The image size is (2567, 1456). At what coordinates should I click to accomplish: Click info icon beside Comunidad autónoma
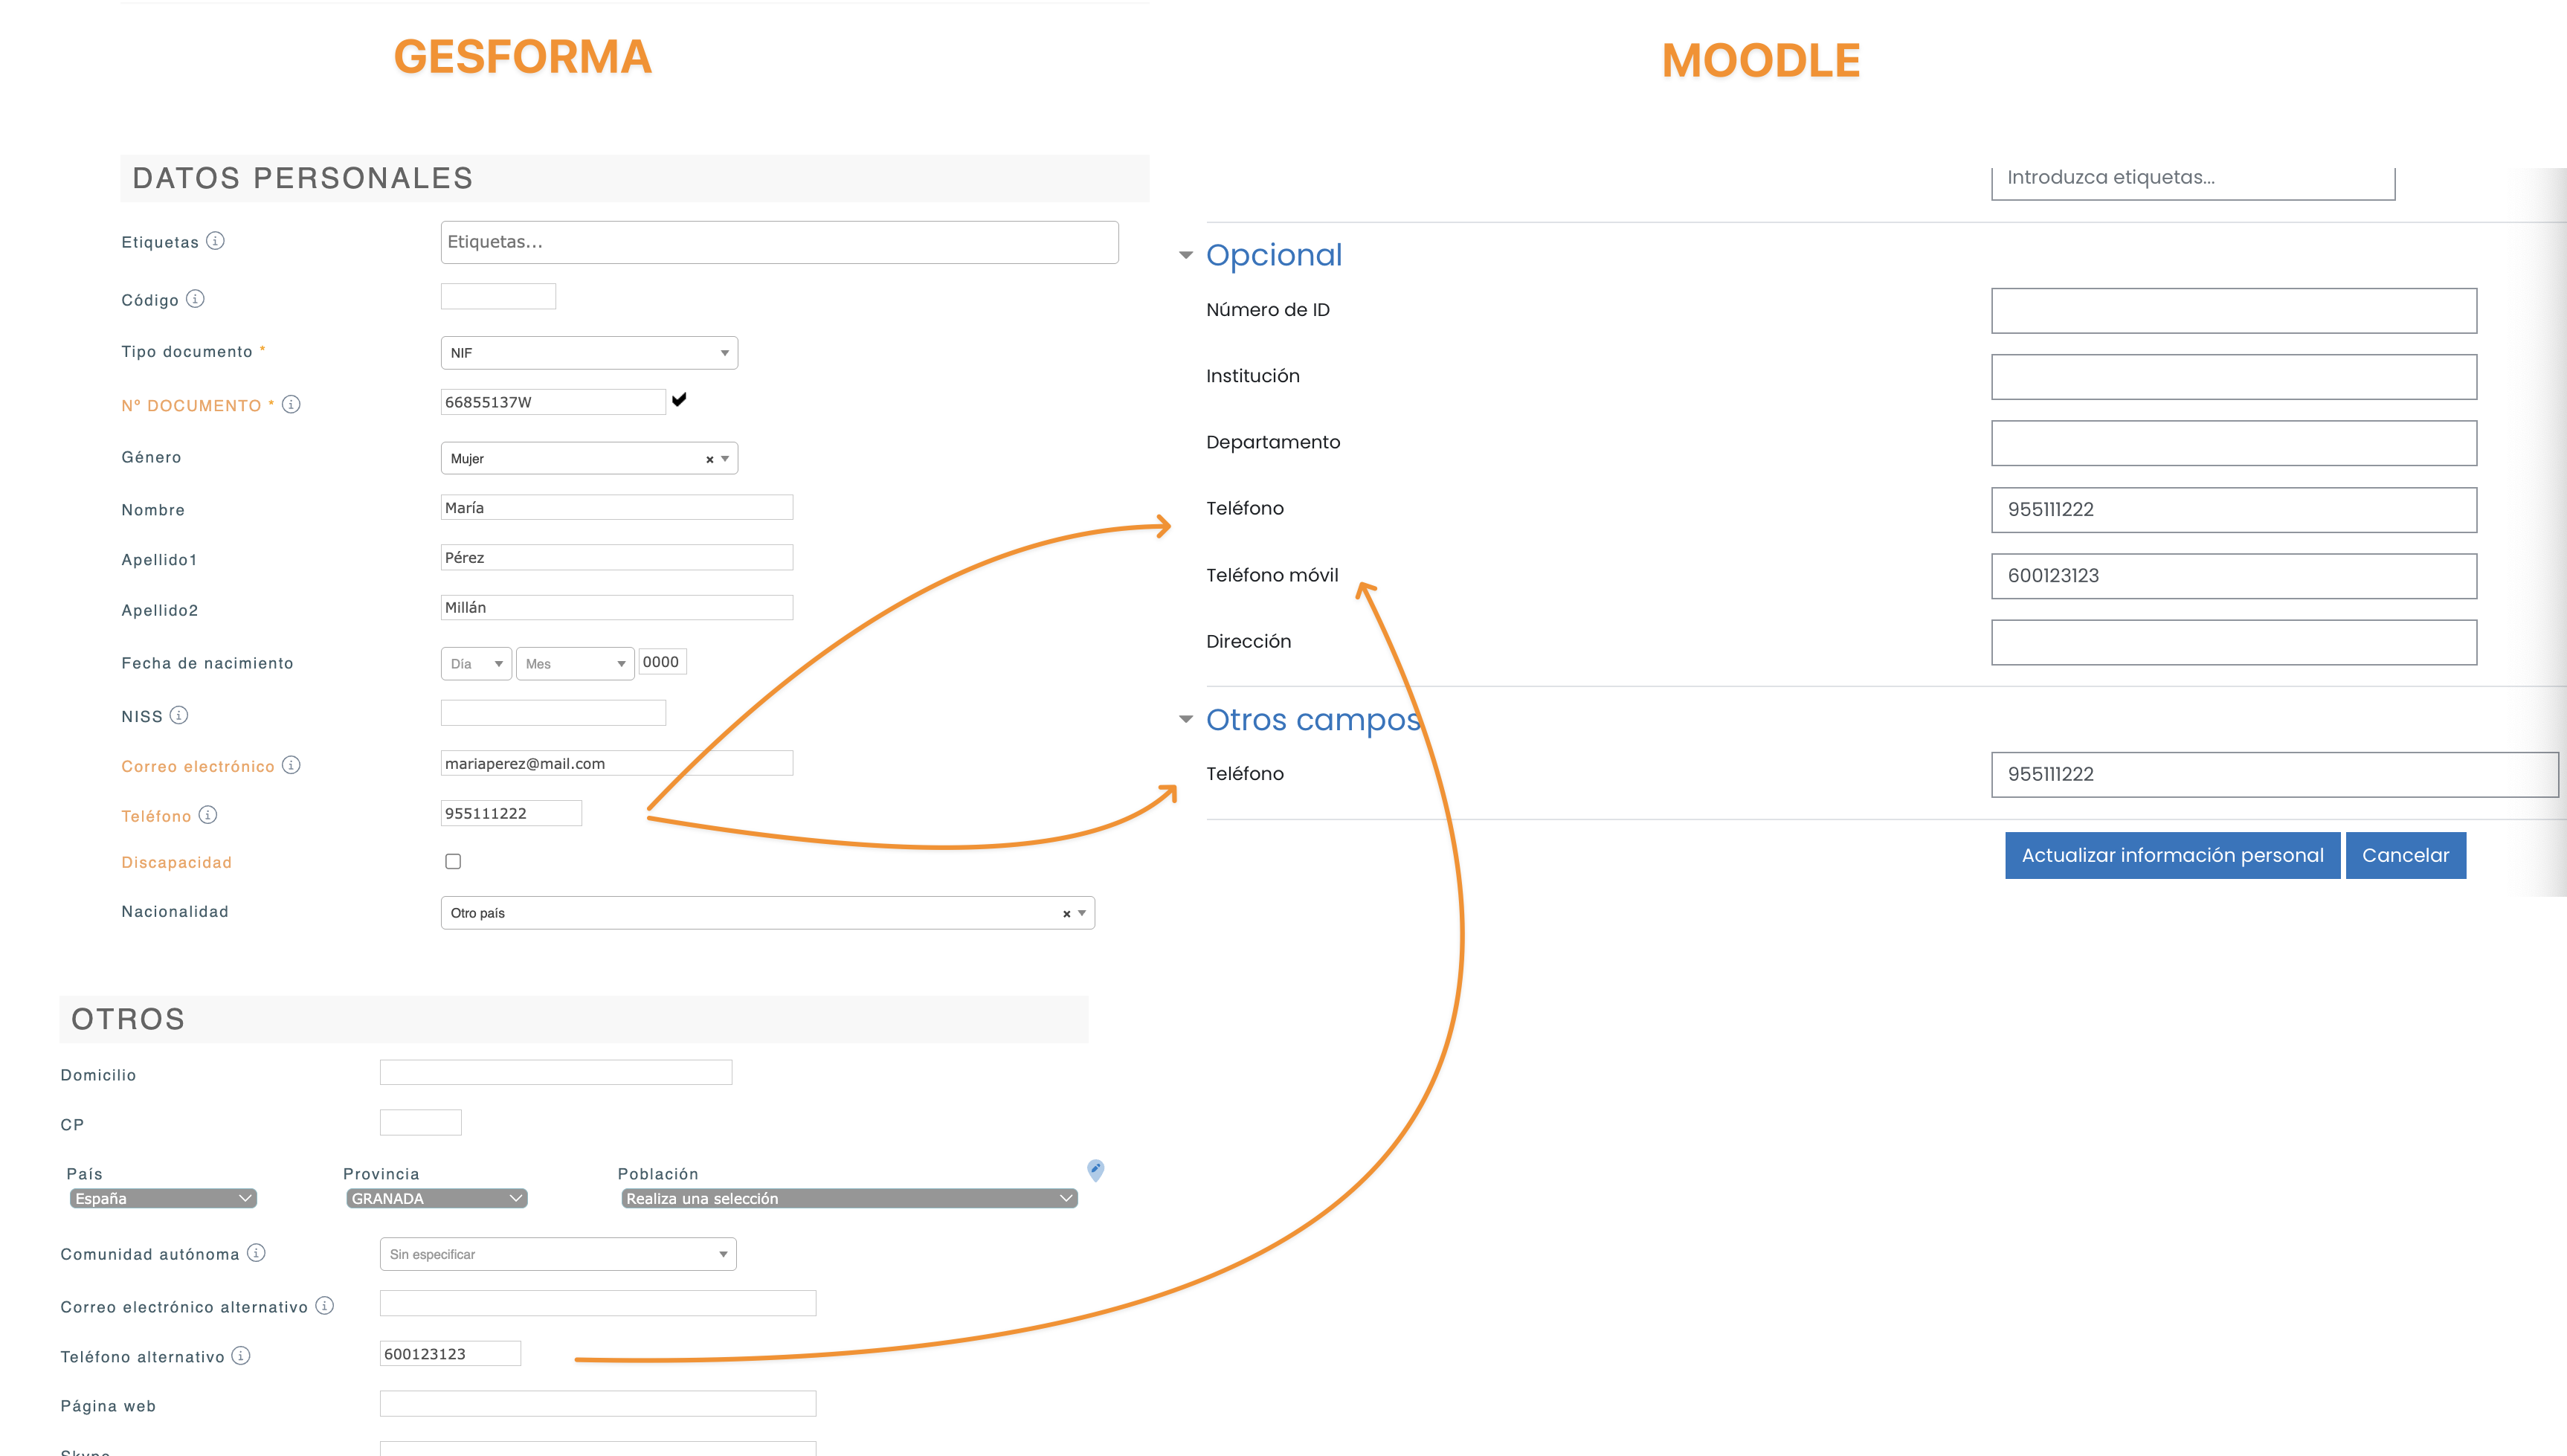tap(256, 1253)
